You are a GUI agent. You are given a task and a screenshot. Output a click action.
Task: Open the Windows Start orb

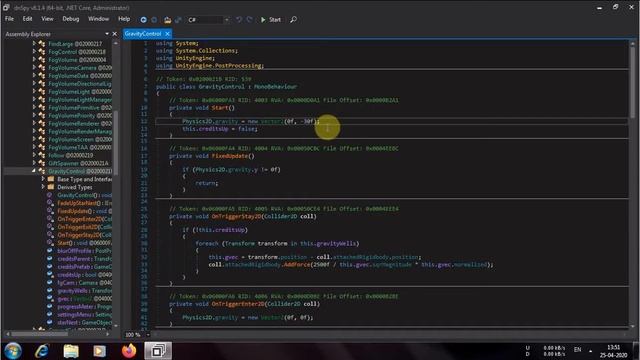[13, 351]
